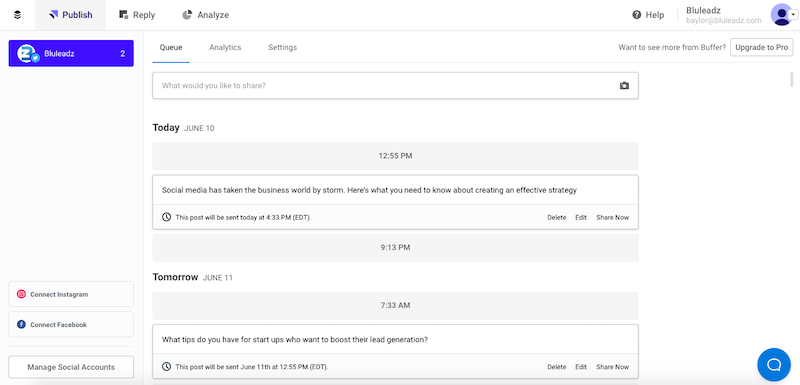Image resolution: width=800 pixels, height=385 pixels.
Task: Click the camera icon in the share box
Action: click(x=624, y=86)
